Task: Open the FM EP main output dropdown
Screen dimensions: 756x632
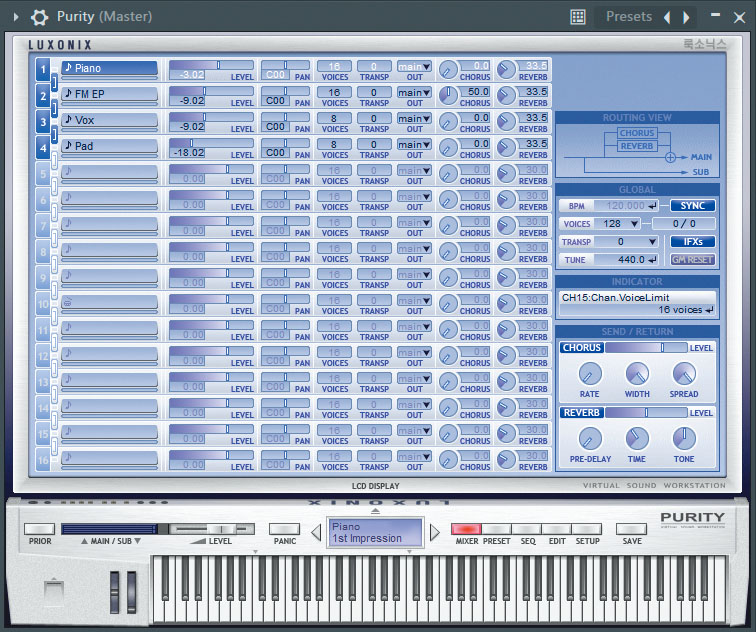Action: click(x=414, y=92)
